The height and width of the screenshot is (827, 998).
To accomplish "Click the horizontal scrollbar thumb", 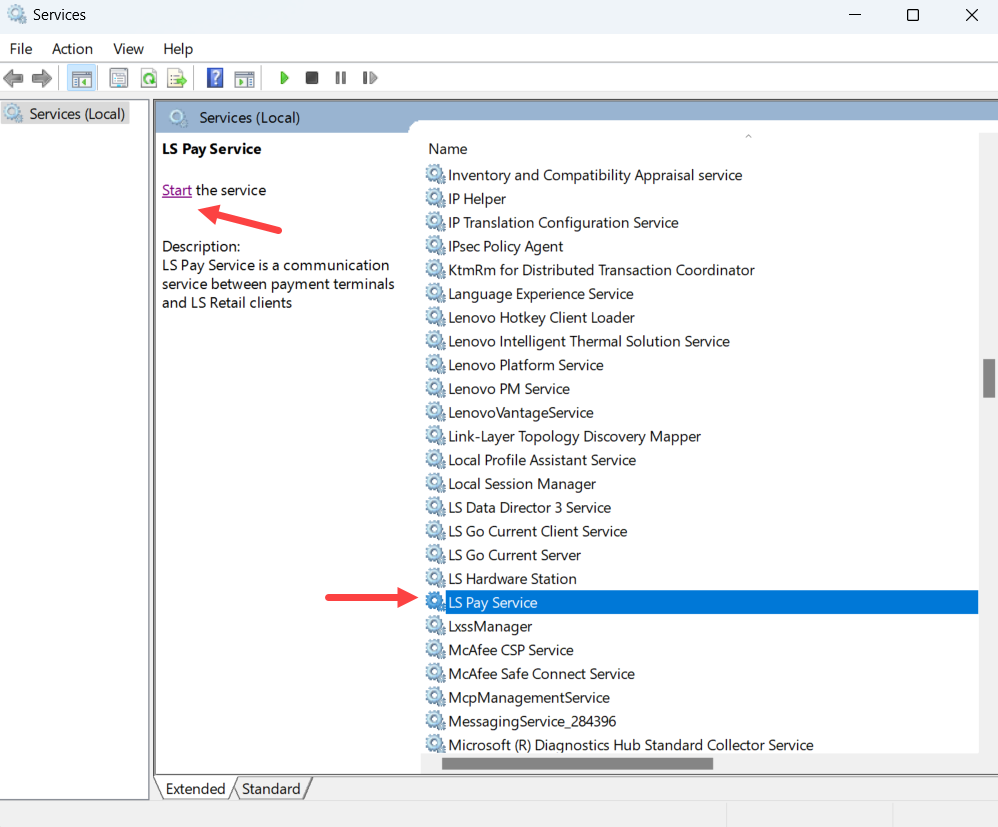I will pyautogui.click(x=577, y=764).
